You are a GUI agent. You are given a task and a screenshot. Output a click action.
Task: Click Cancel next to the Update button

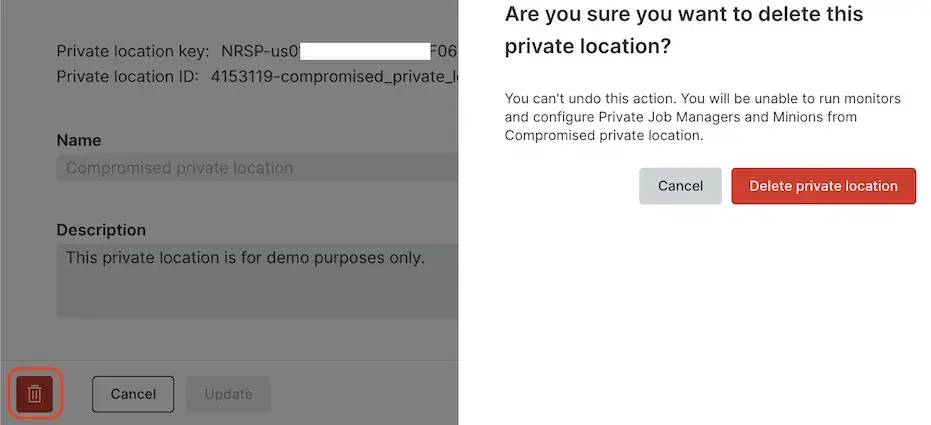coord(133,394)
